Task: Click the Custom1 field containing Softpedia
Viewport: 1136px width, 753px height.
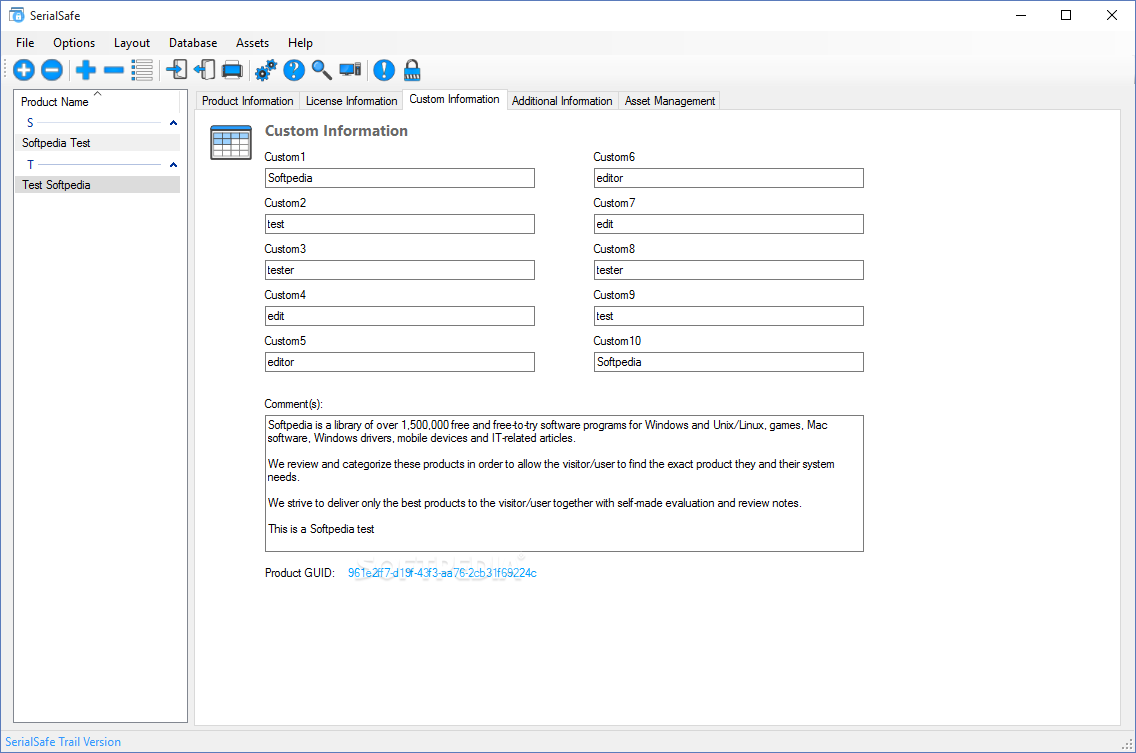Action: (x=400, y=178)
